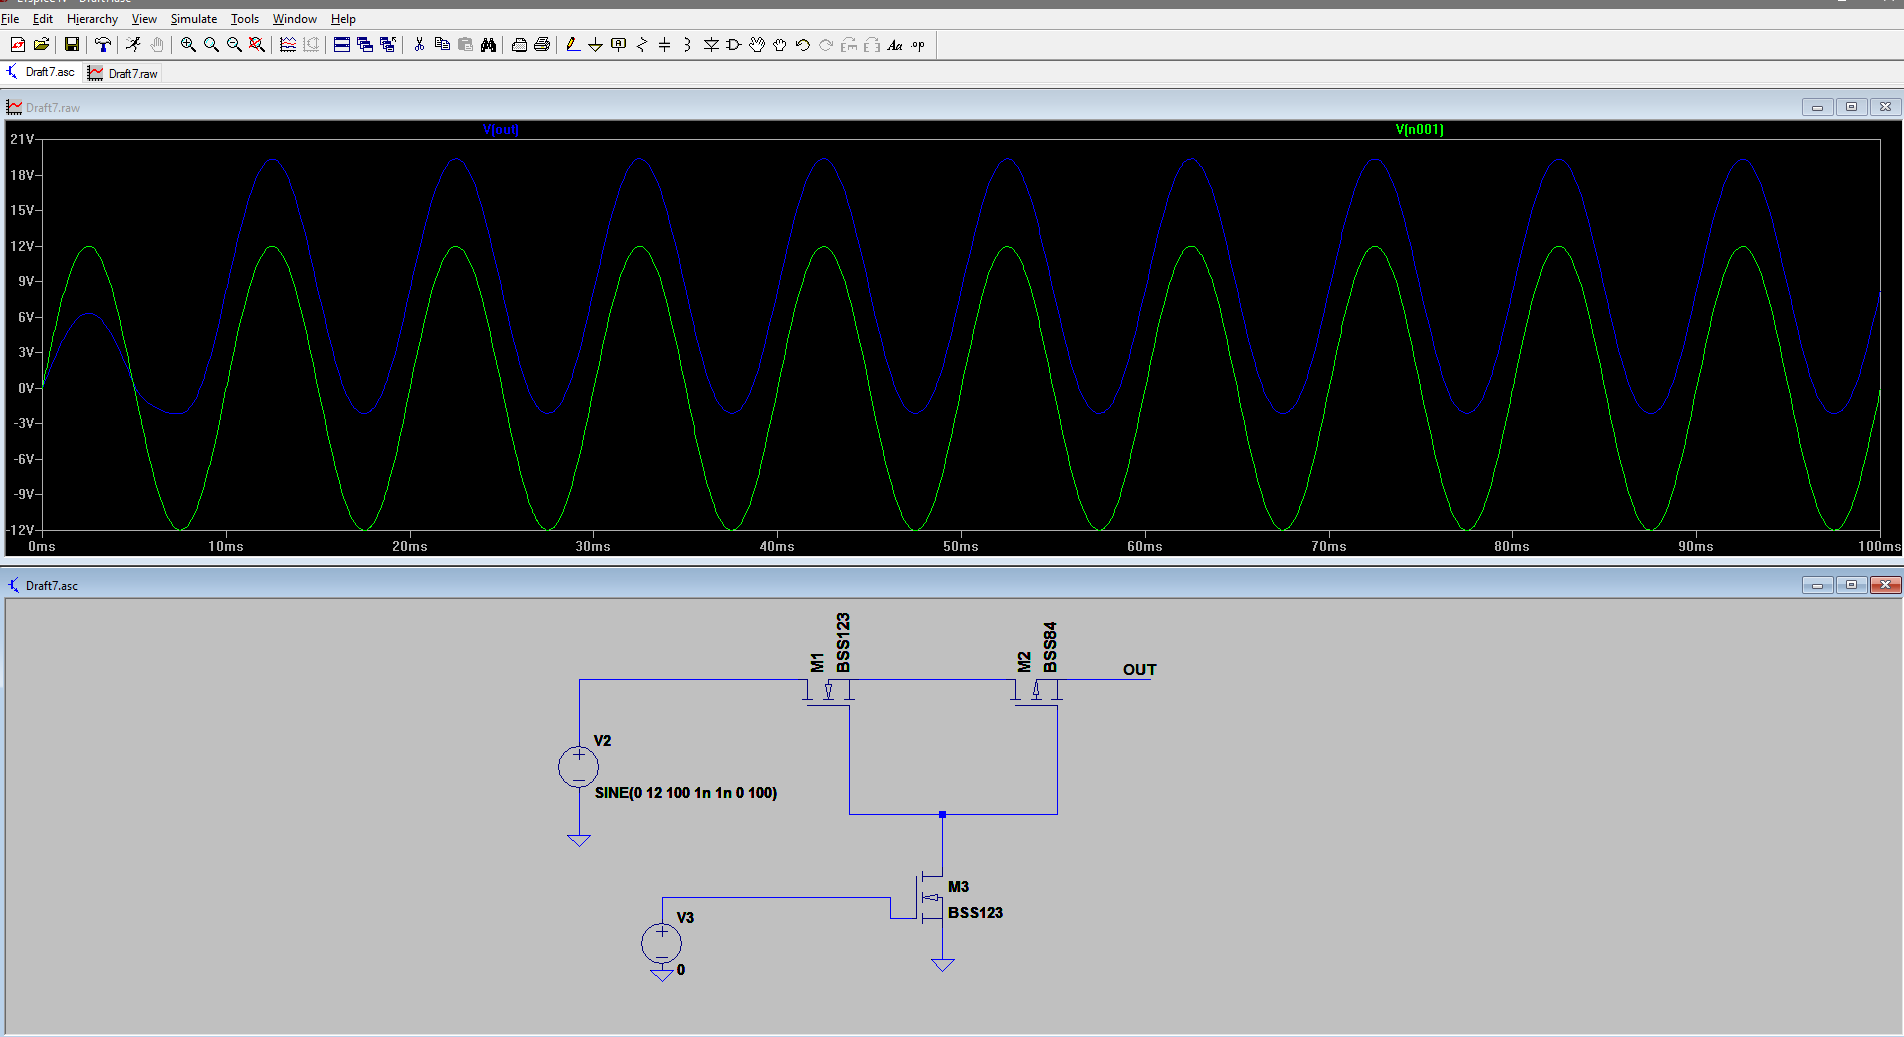
Task: Click the New Schematic icon
Action: pos(18,44)
